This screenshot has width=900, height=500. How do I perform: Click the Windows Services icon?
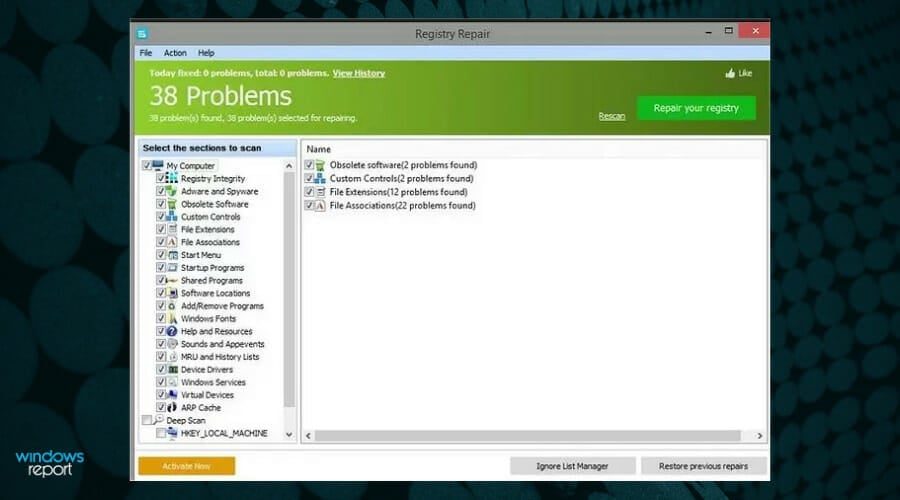click(172, 382)
